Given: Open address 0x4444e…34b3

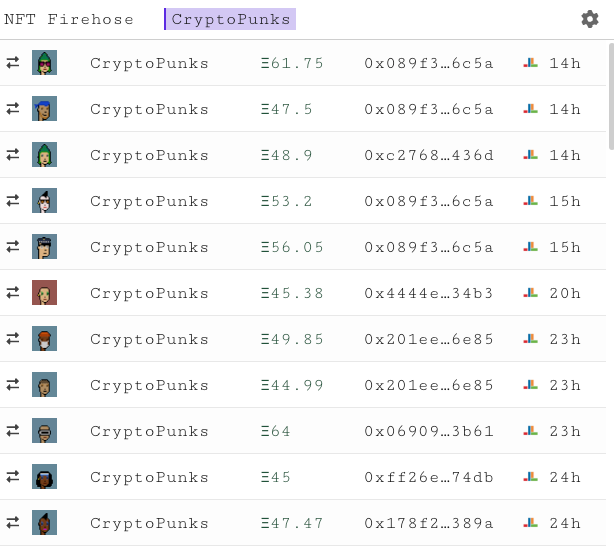Looking at the screenshot, I should (x=429, y=293).
